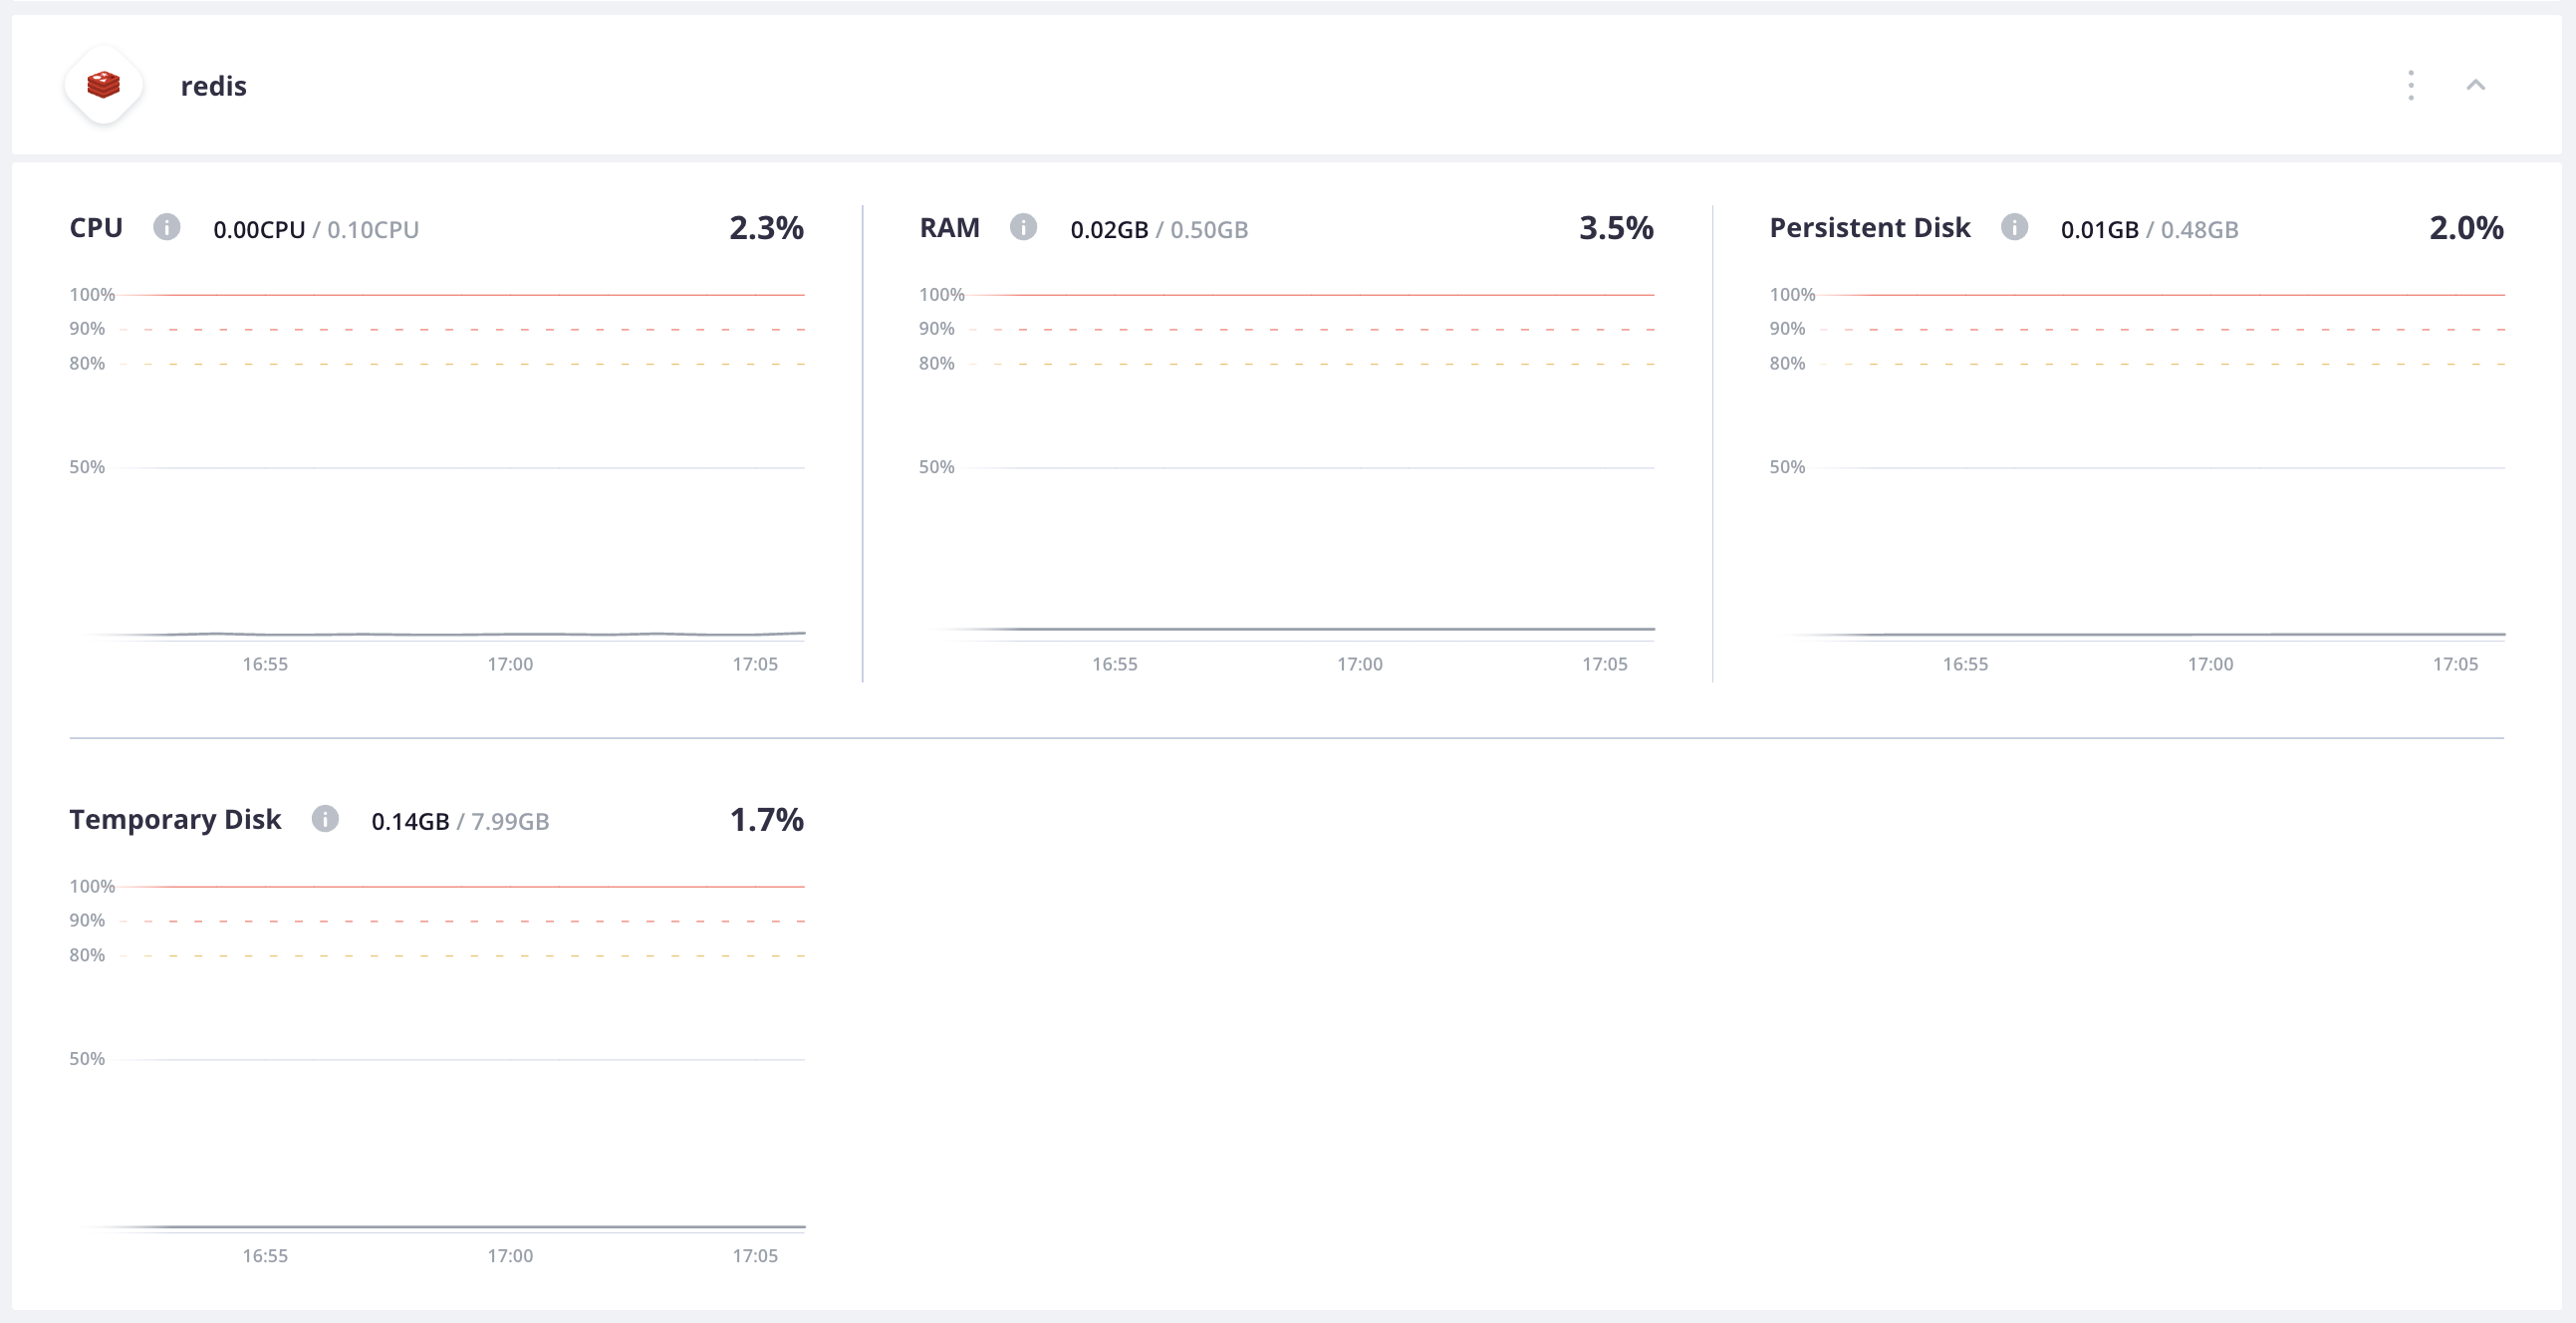Click the 17:00 timestamp under the RAM chart
The image size is (2576, 1323).
[1360, 663]
